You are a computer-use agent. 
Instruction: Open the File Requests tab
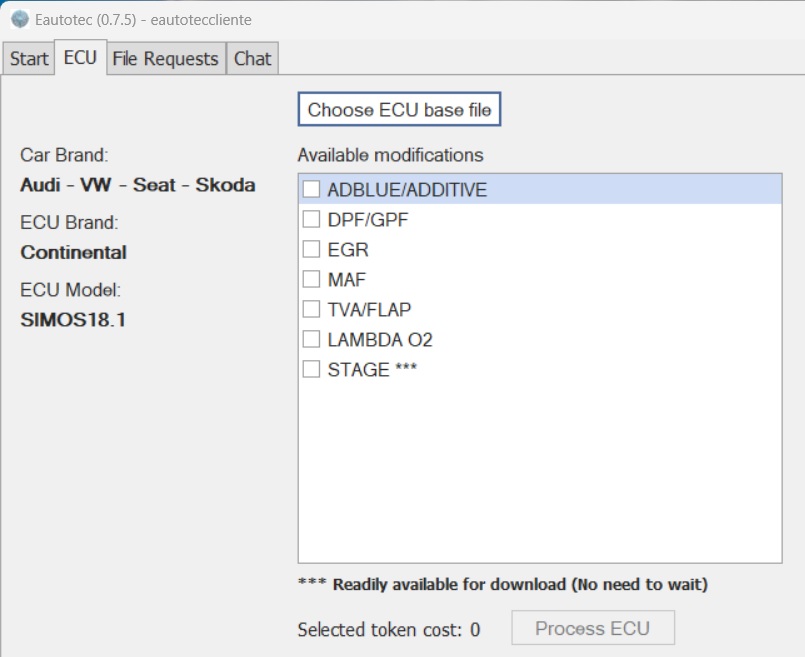pos(165,59)
